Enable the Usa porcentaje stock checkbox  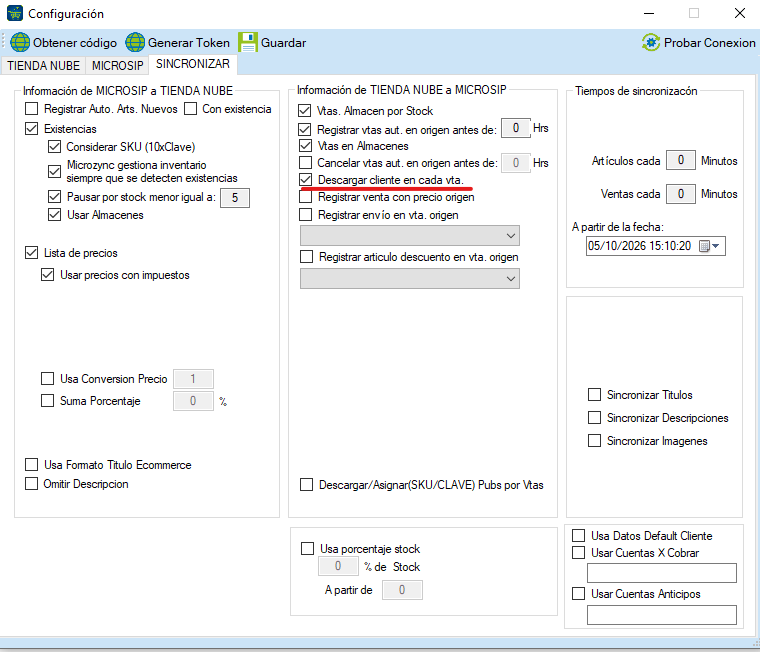[307, 549]
